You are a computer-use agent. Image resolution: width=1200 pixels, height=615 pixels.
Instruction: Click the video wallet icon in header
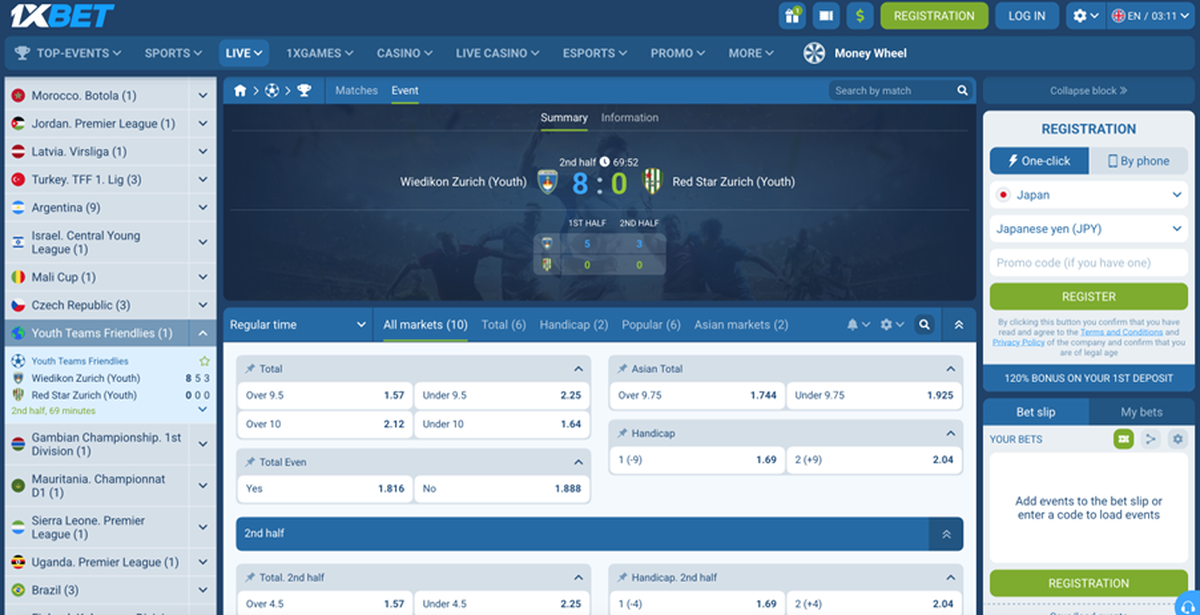825,16
